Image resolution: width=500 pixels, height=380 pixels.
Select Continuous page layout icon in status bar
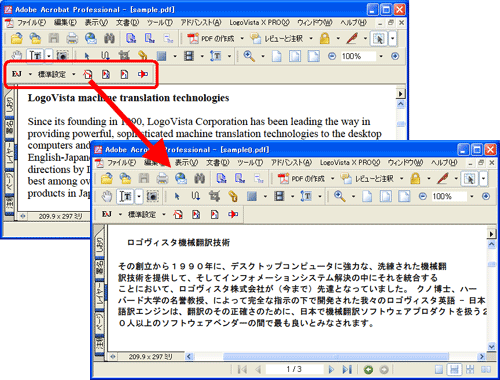pos(454,369)
